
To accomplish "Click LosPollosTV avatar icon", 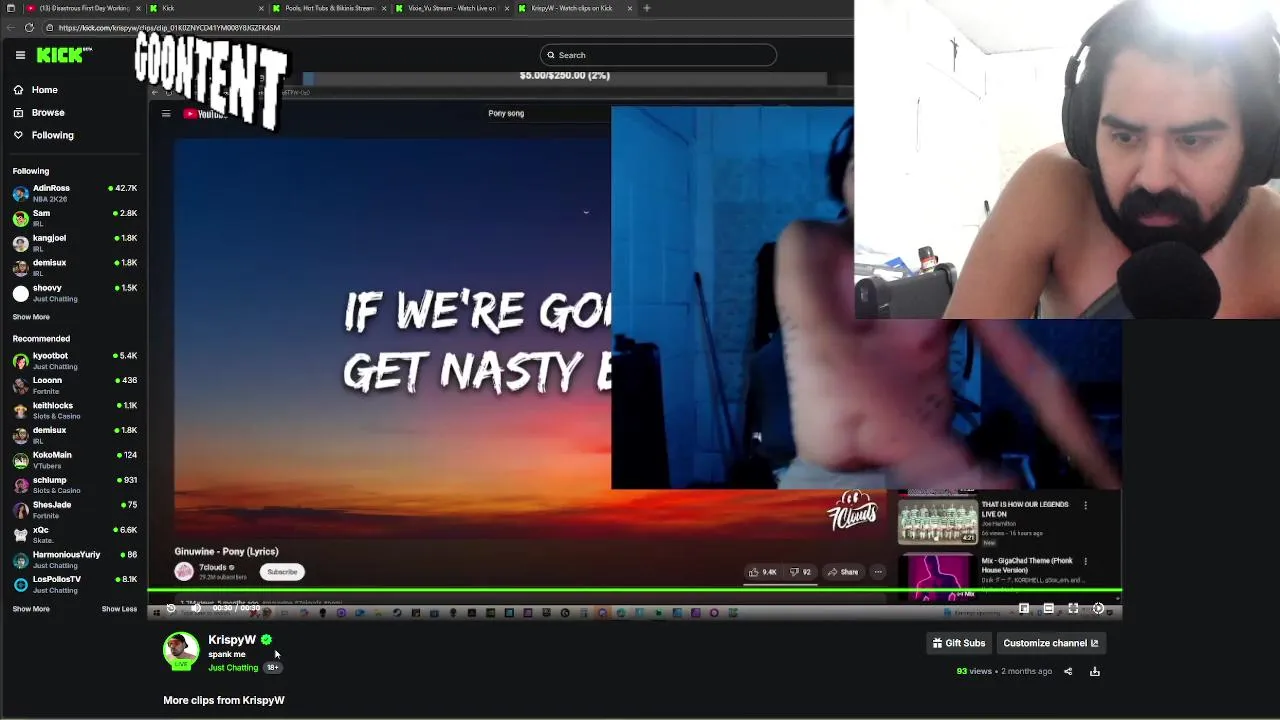I will 21,584.
